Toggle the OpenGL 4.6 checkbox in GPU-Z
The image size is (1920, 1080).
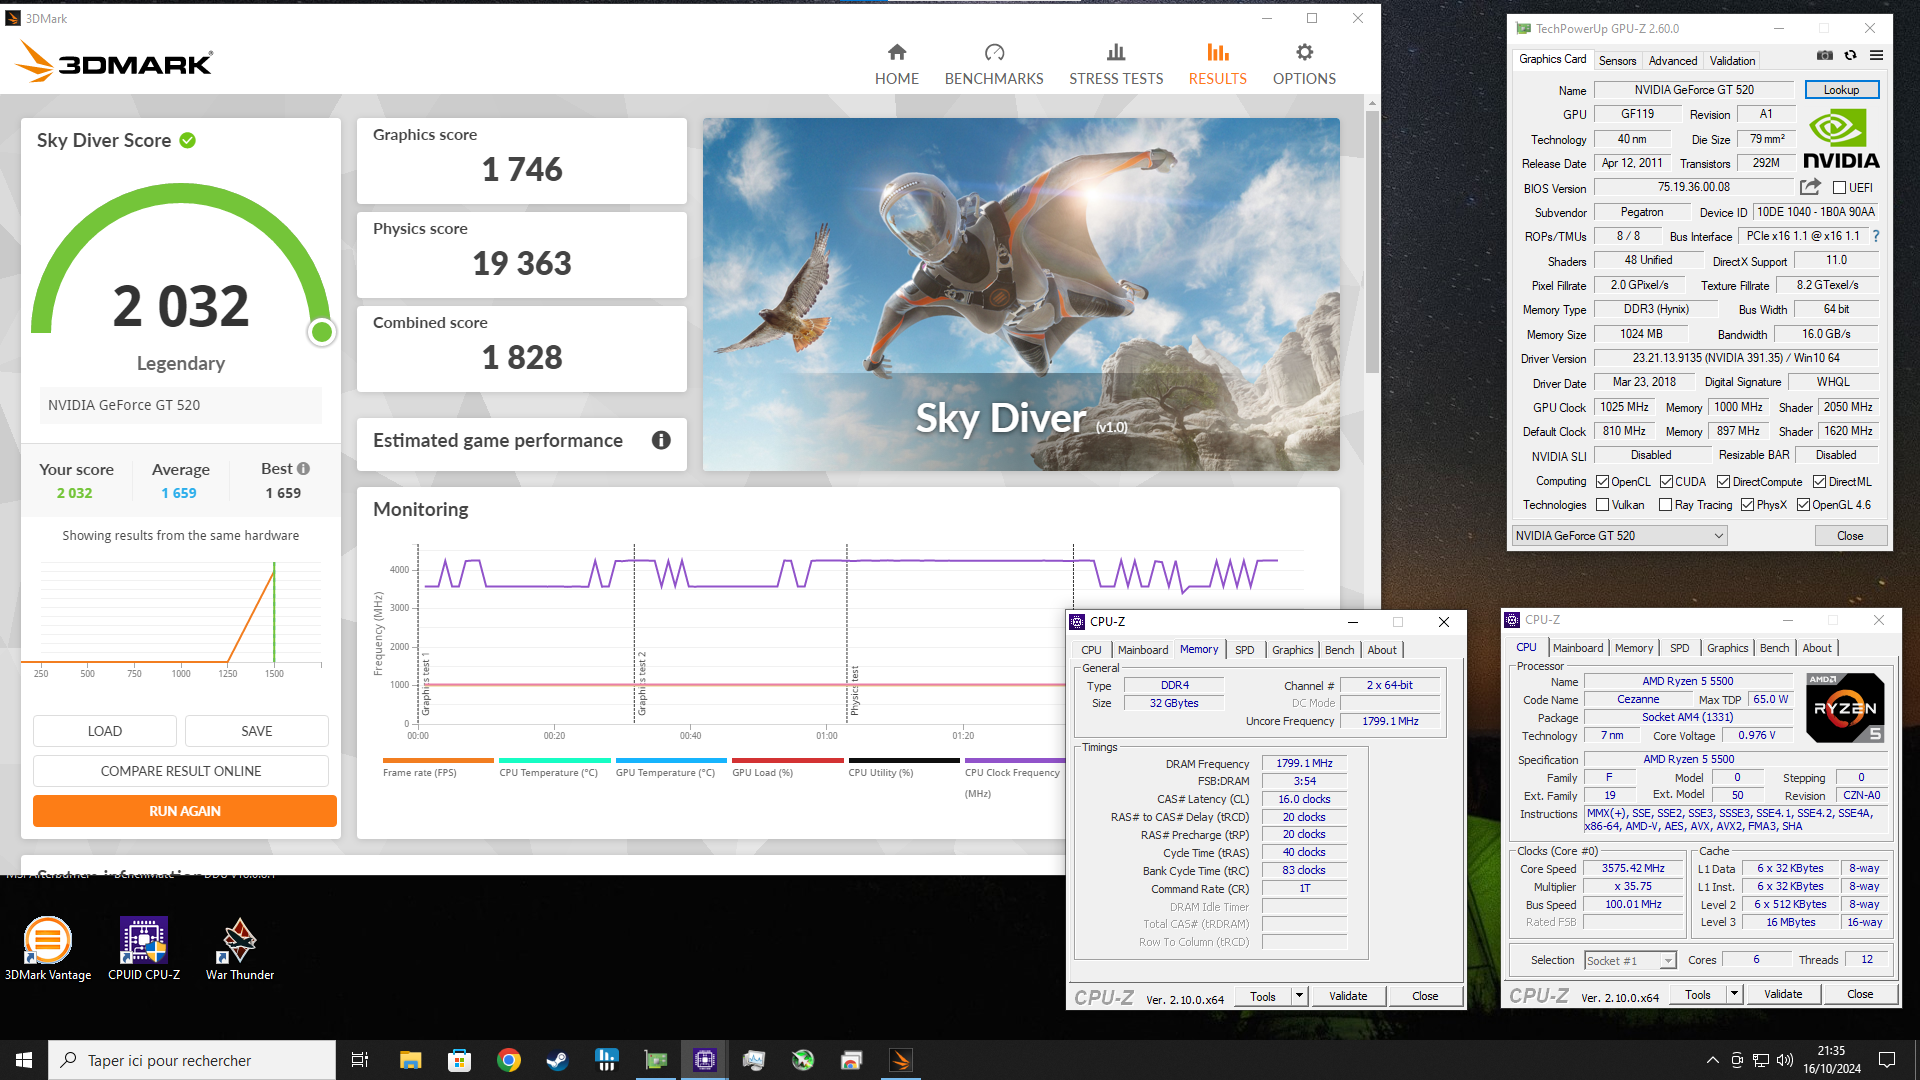1803,505
